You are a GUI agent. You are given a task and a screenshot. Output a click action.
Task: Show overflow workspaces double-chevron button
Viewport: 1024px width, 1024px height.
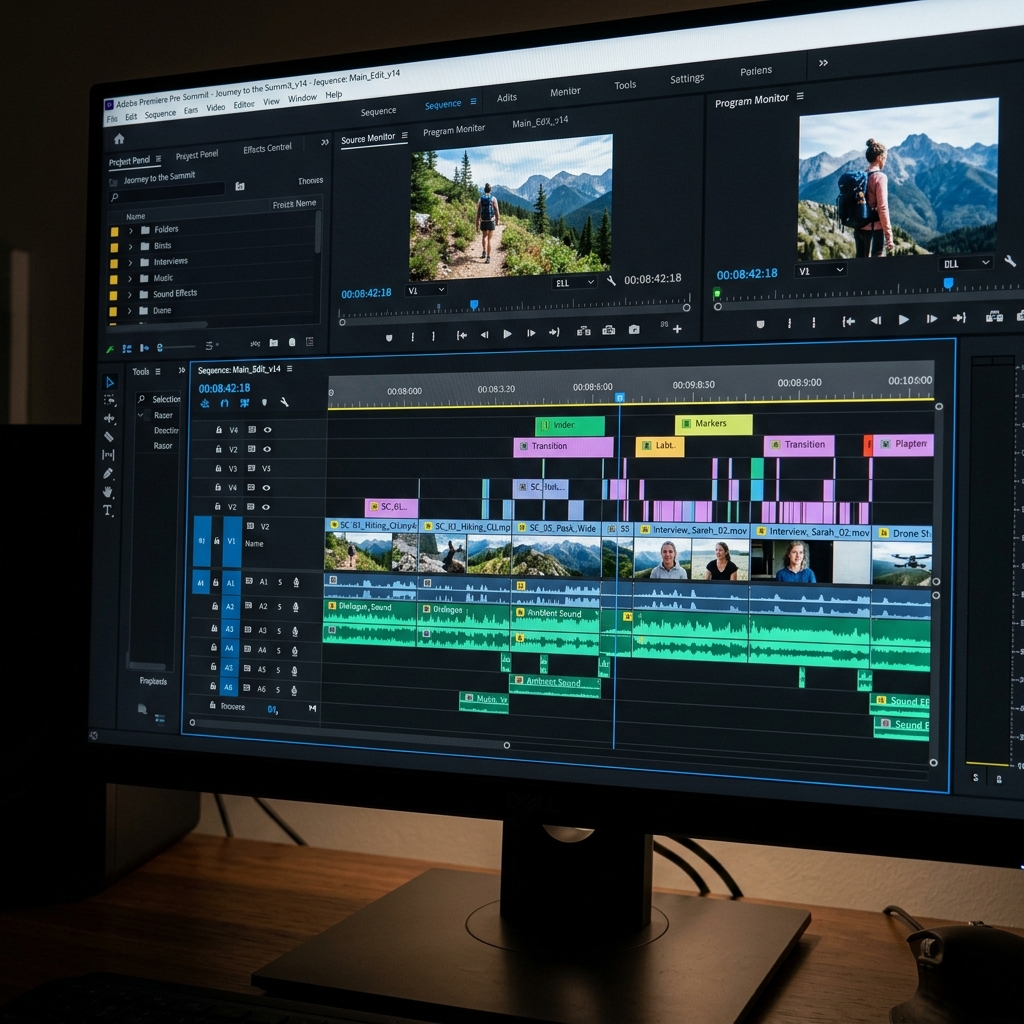[823, 63]
